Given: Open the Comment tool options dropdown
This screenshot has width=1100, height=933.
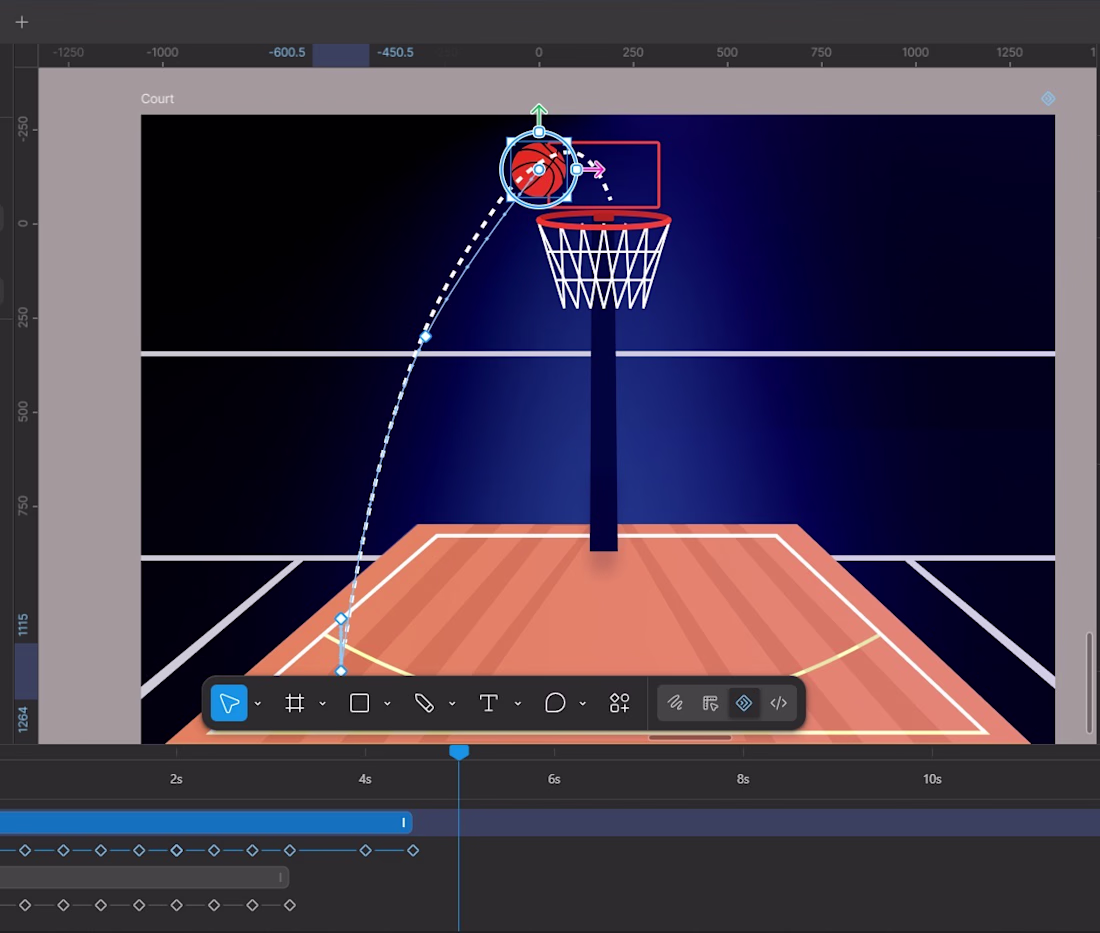Looking at the screenshot, I should click(582, 704).
